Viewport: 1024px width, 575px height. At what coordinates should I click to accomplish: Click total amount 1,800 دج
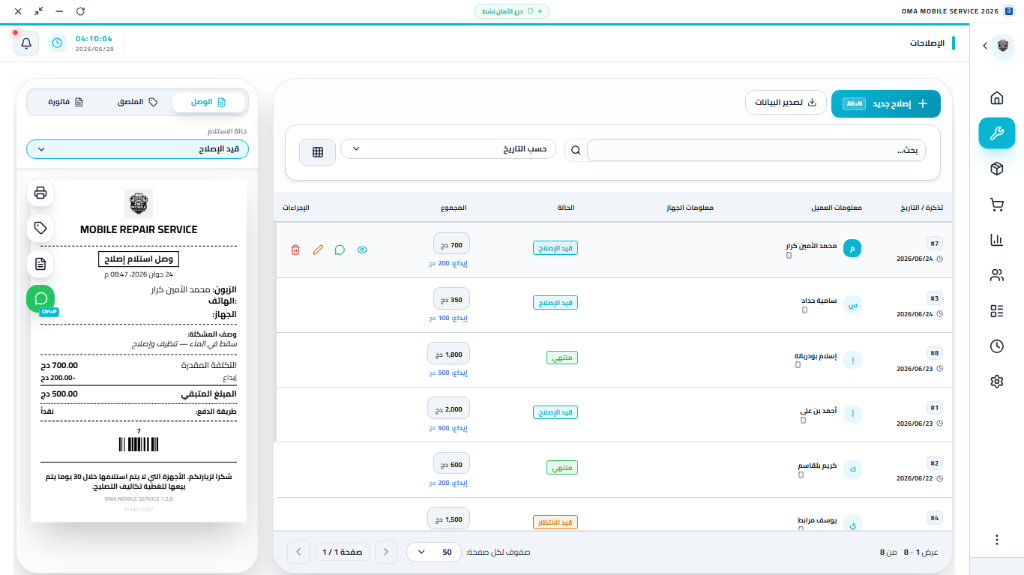pos(449,354)
